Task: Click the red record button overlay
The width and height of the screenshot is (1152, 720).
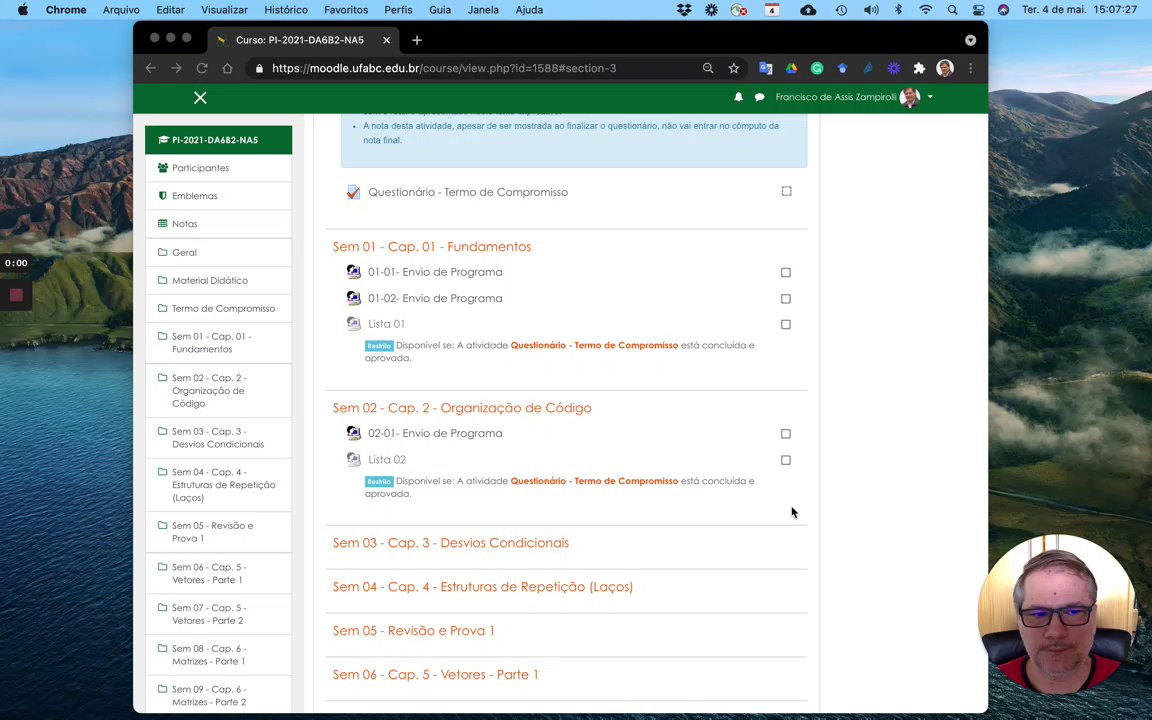Action: (16, 294)
